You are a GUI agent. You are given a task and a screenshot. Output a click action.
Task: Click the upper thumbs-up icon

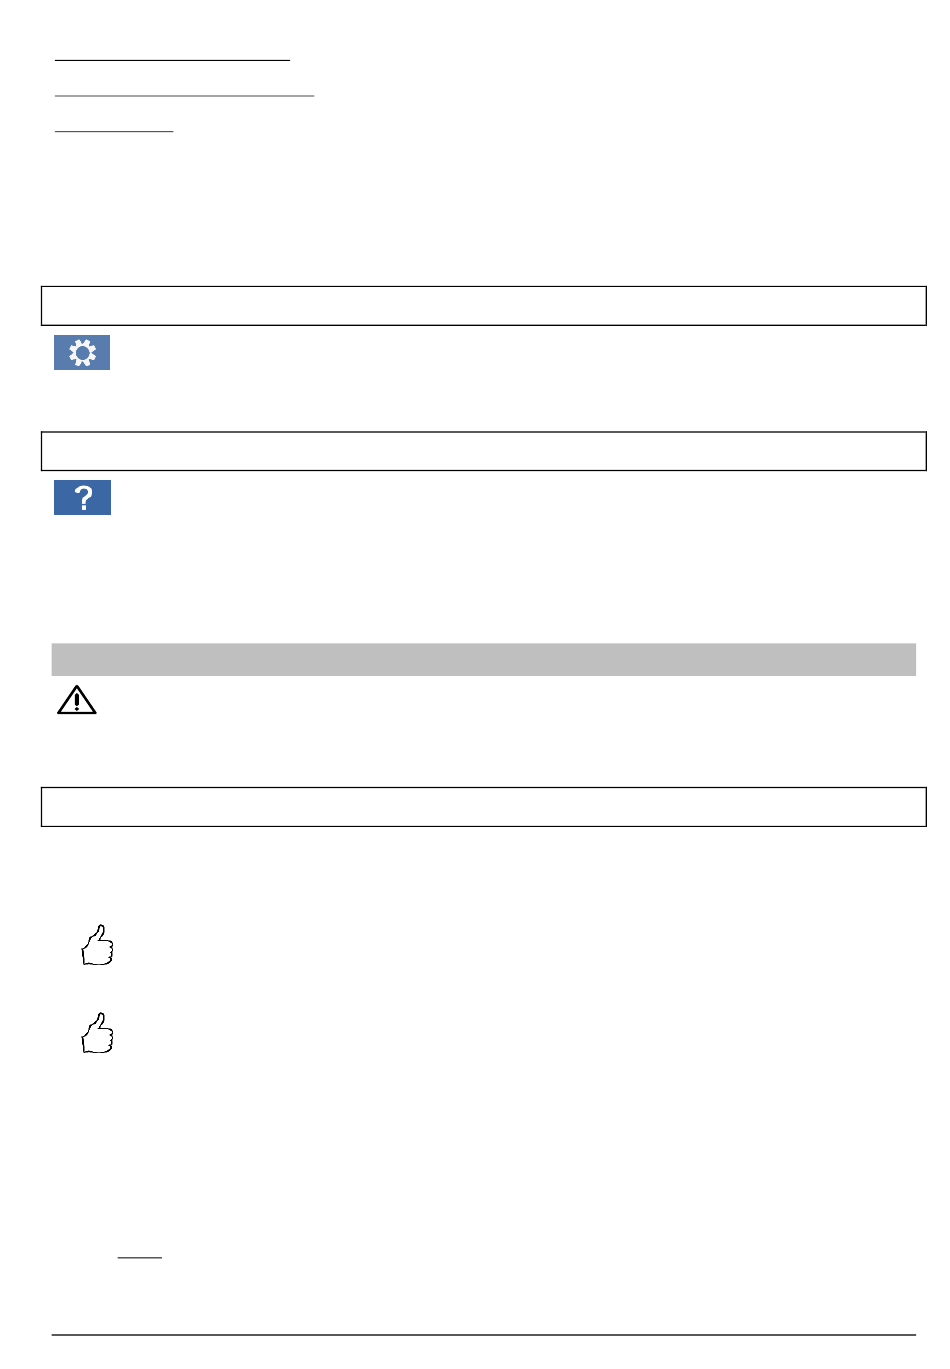pyautogui.click(x=97, y=945)
